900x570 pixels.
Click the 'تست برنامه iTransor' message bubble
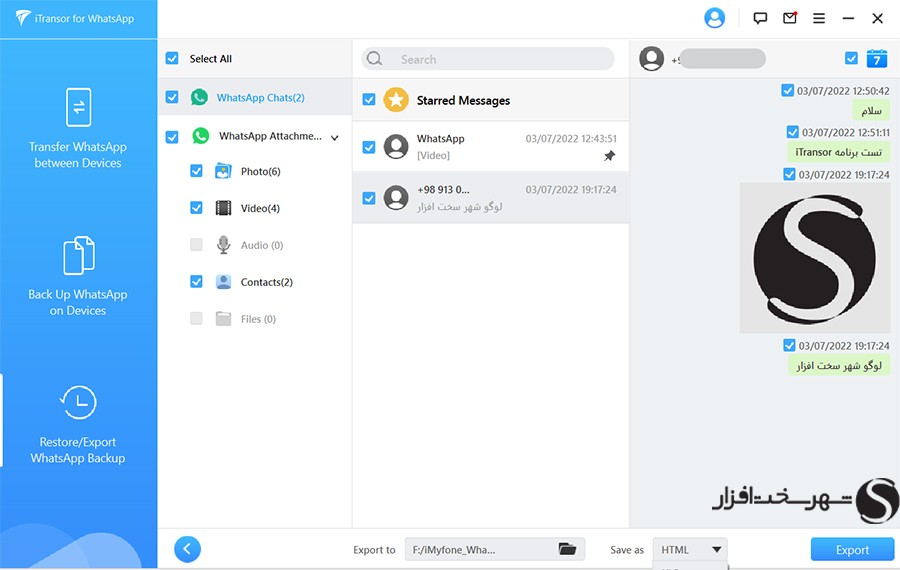pyautogui.click(x=839, y=152)
